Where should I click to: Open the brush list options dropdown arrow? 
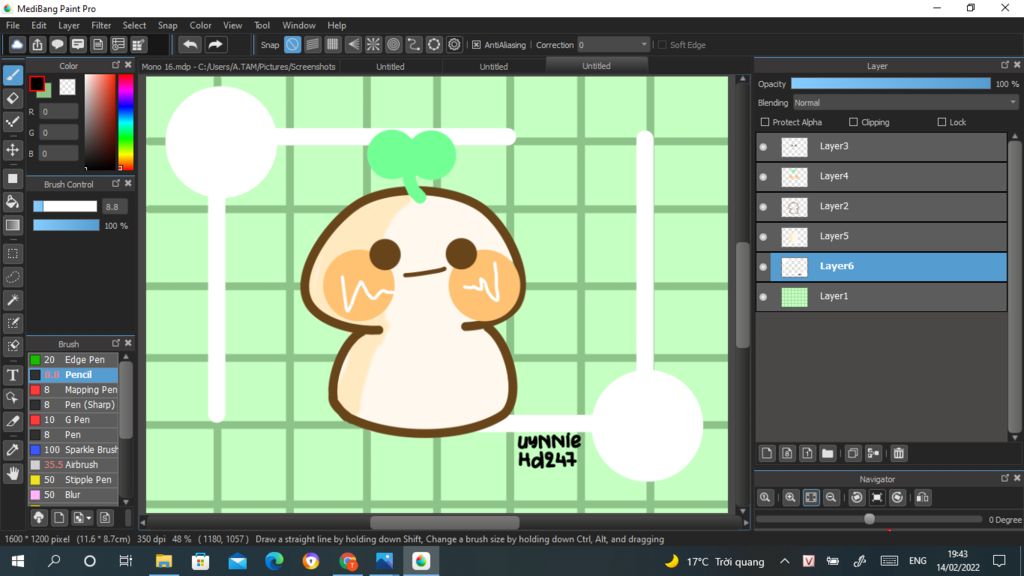coord(89,519)
